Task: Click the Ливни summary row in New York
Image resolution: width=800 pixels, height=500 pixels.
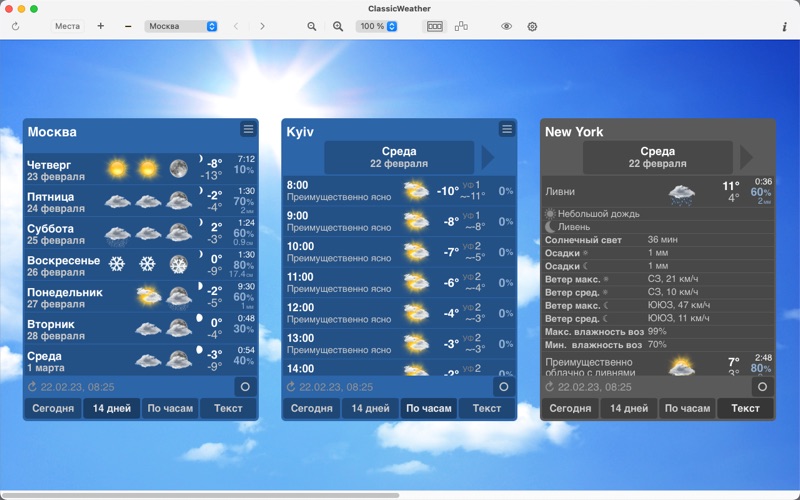Action: pyautogui.click(x=658, y=192)
